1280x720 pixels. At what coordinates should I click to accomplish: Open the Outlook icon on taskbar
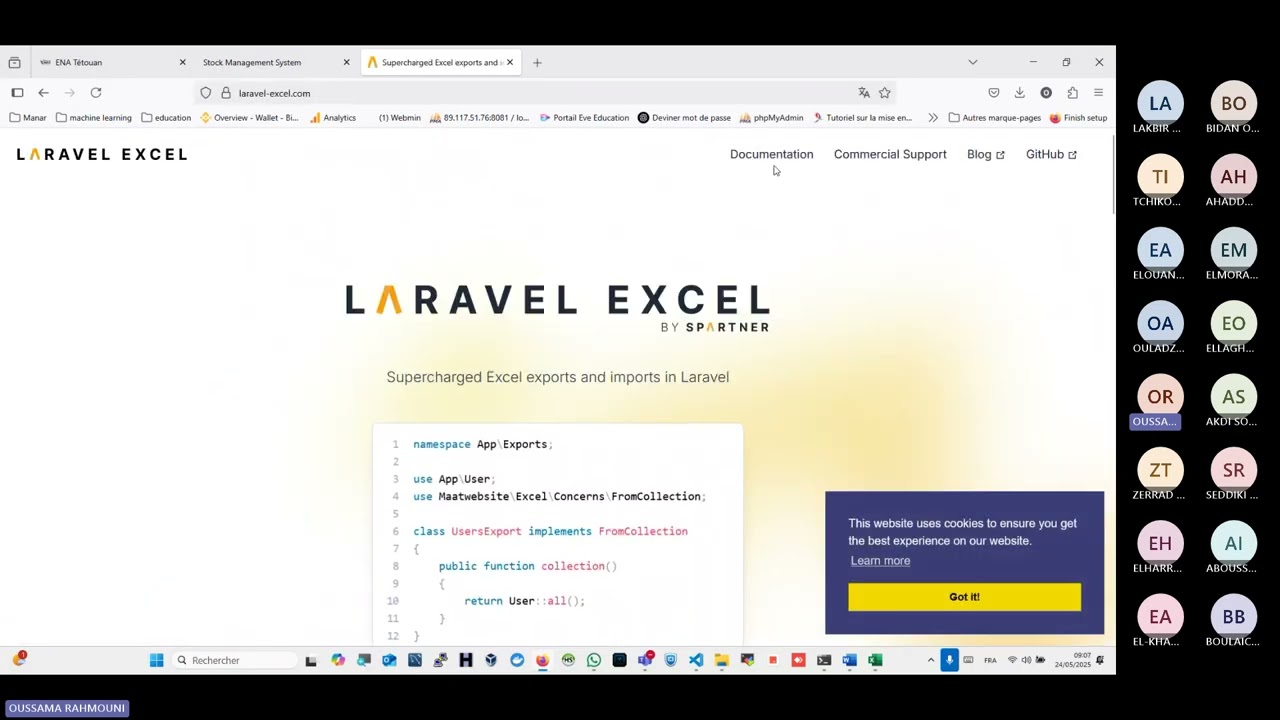click(389, 660)
